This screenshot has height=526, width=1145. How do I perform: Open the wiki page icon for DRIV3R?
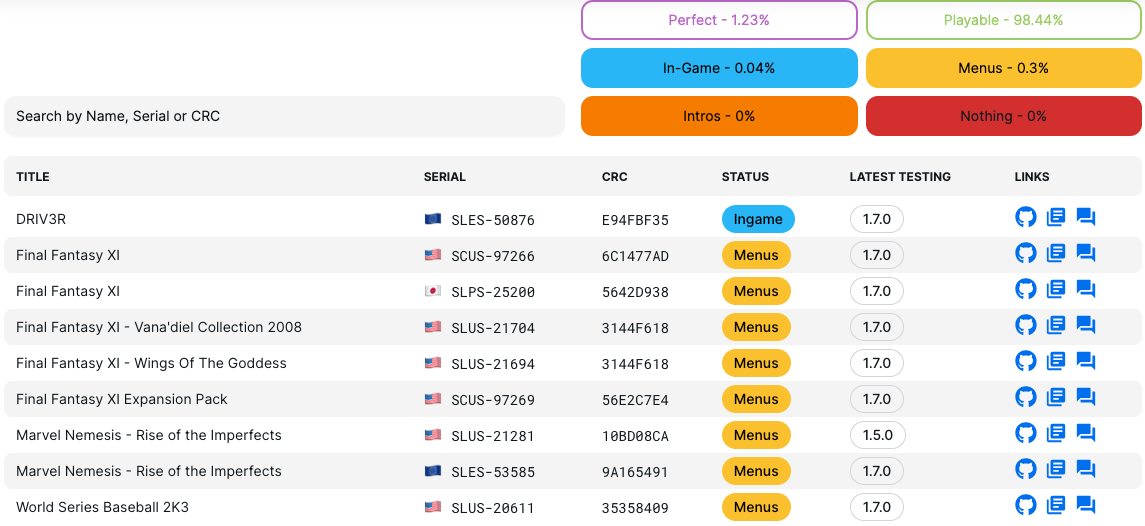click(1055, 218)
